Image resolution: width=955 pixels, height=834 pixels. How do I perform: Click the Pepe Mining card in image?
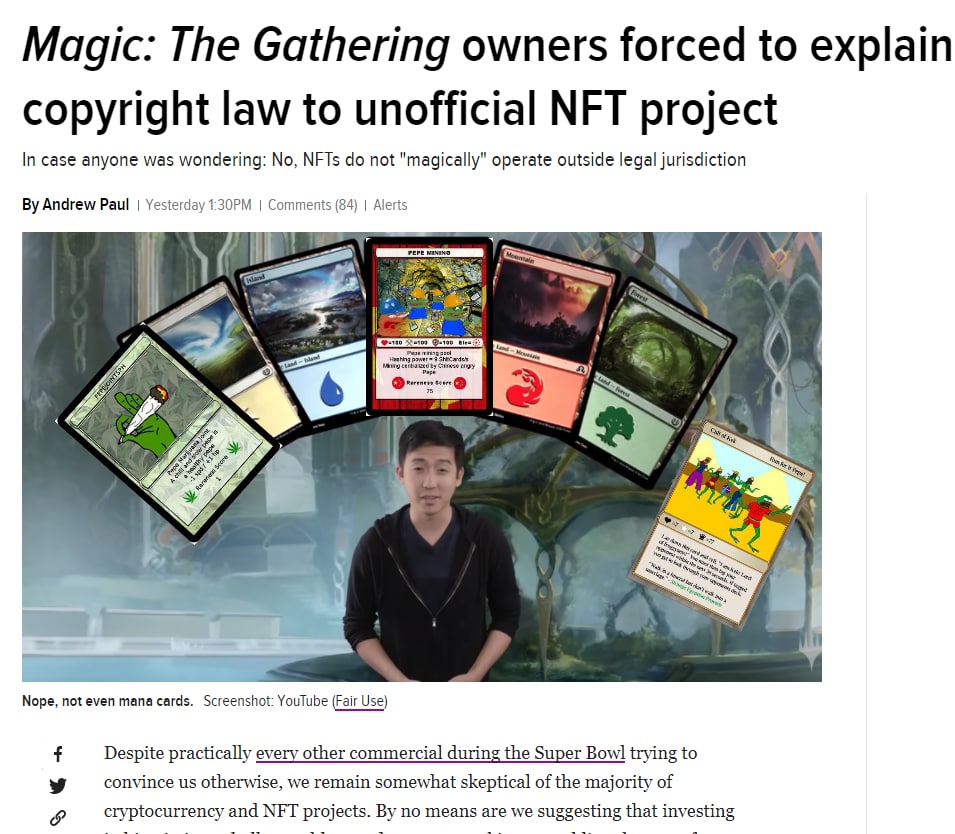tap(429, 327)
